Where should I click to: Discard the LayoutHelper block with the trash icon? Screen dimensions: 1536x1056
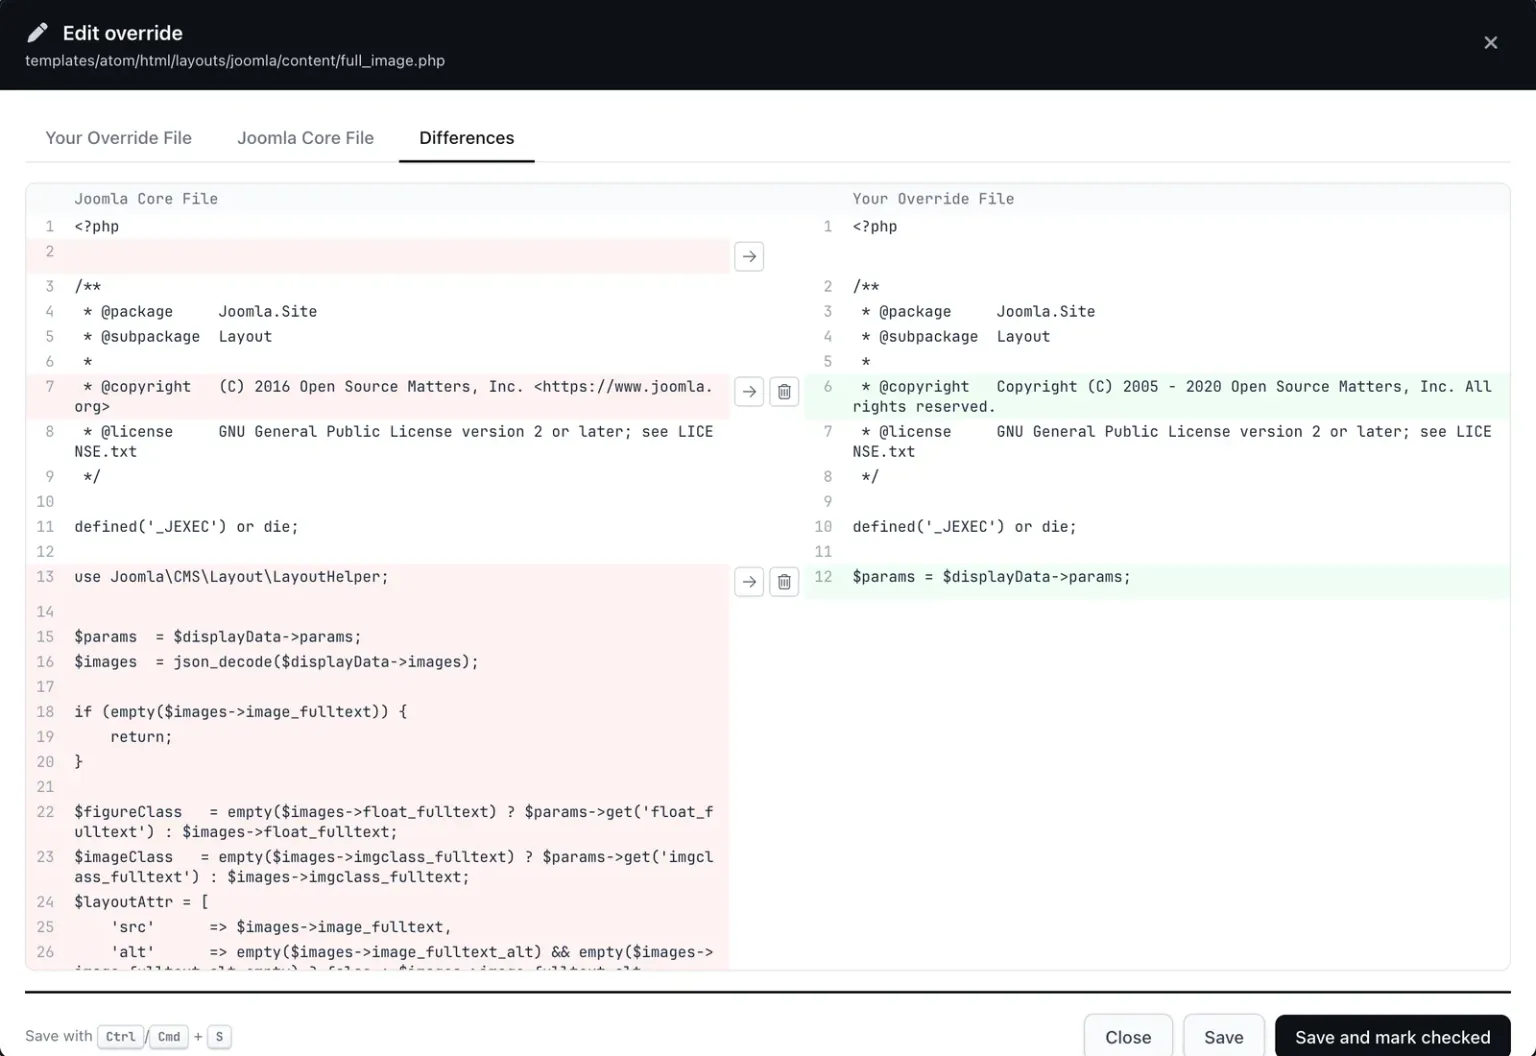coord(784,582)
